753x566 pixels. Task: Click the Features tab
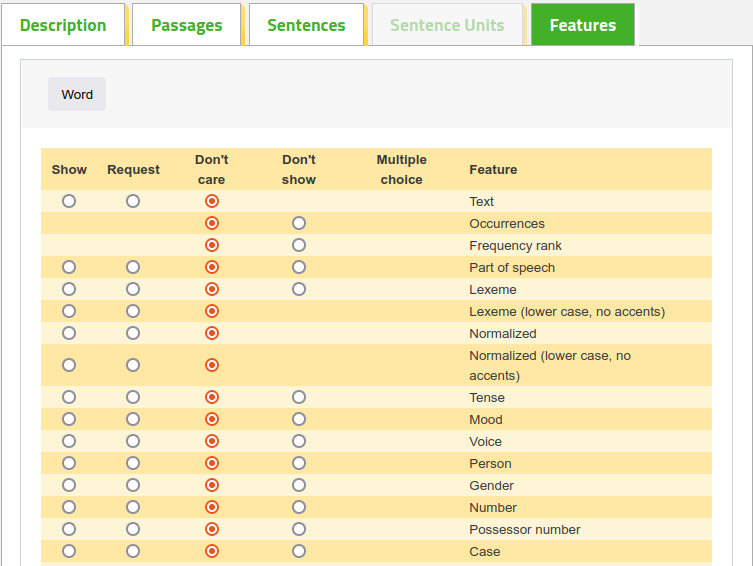coord(583,25)
